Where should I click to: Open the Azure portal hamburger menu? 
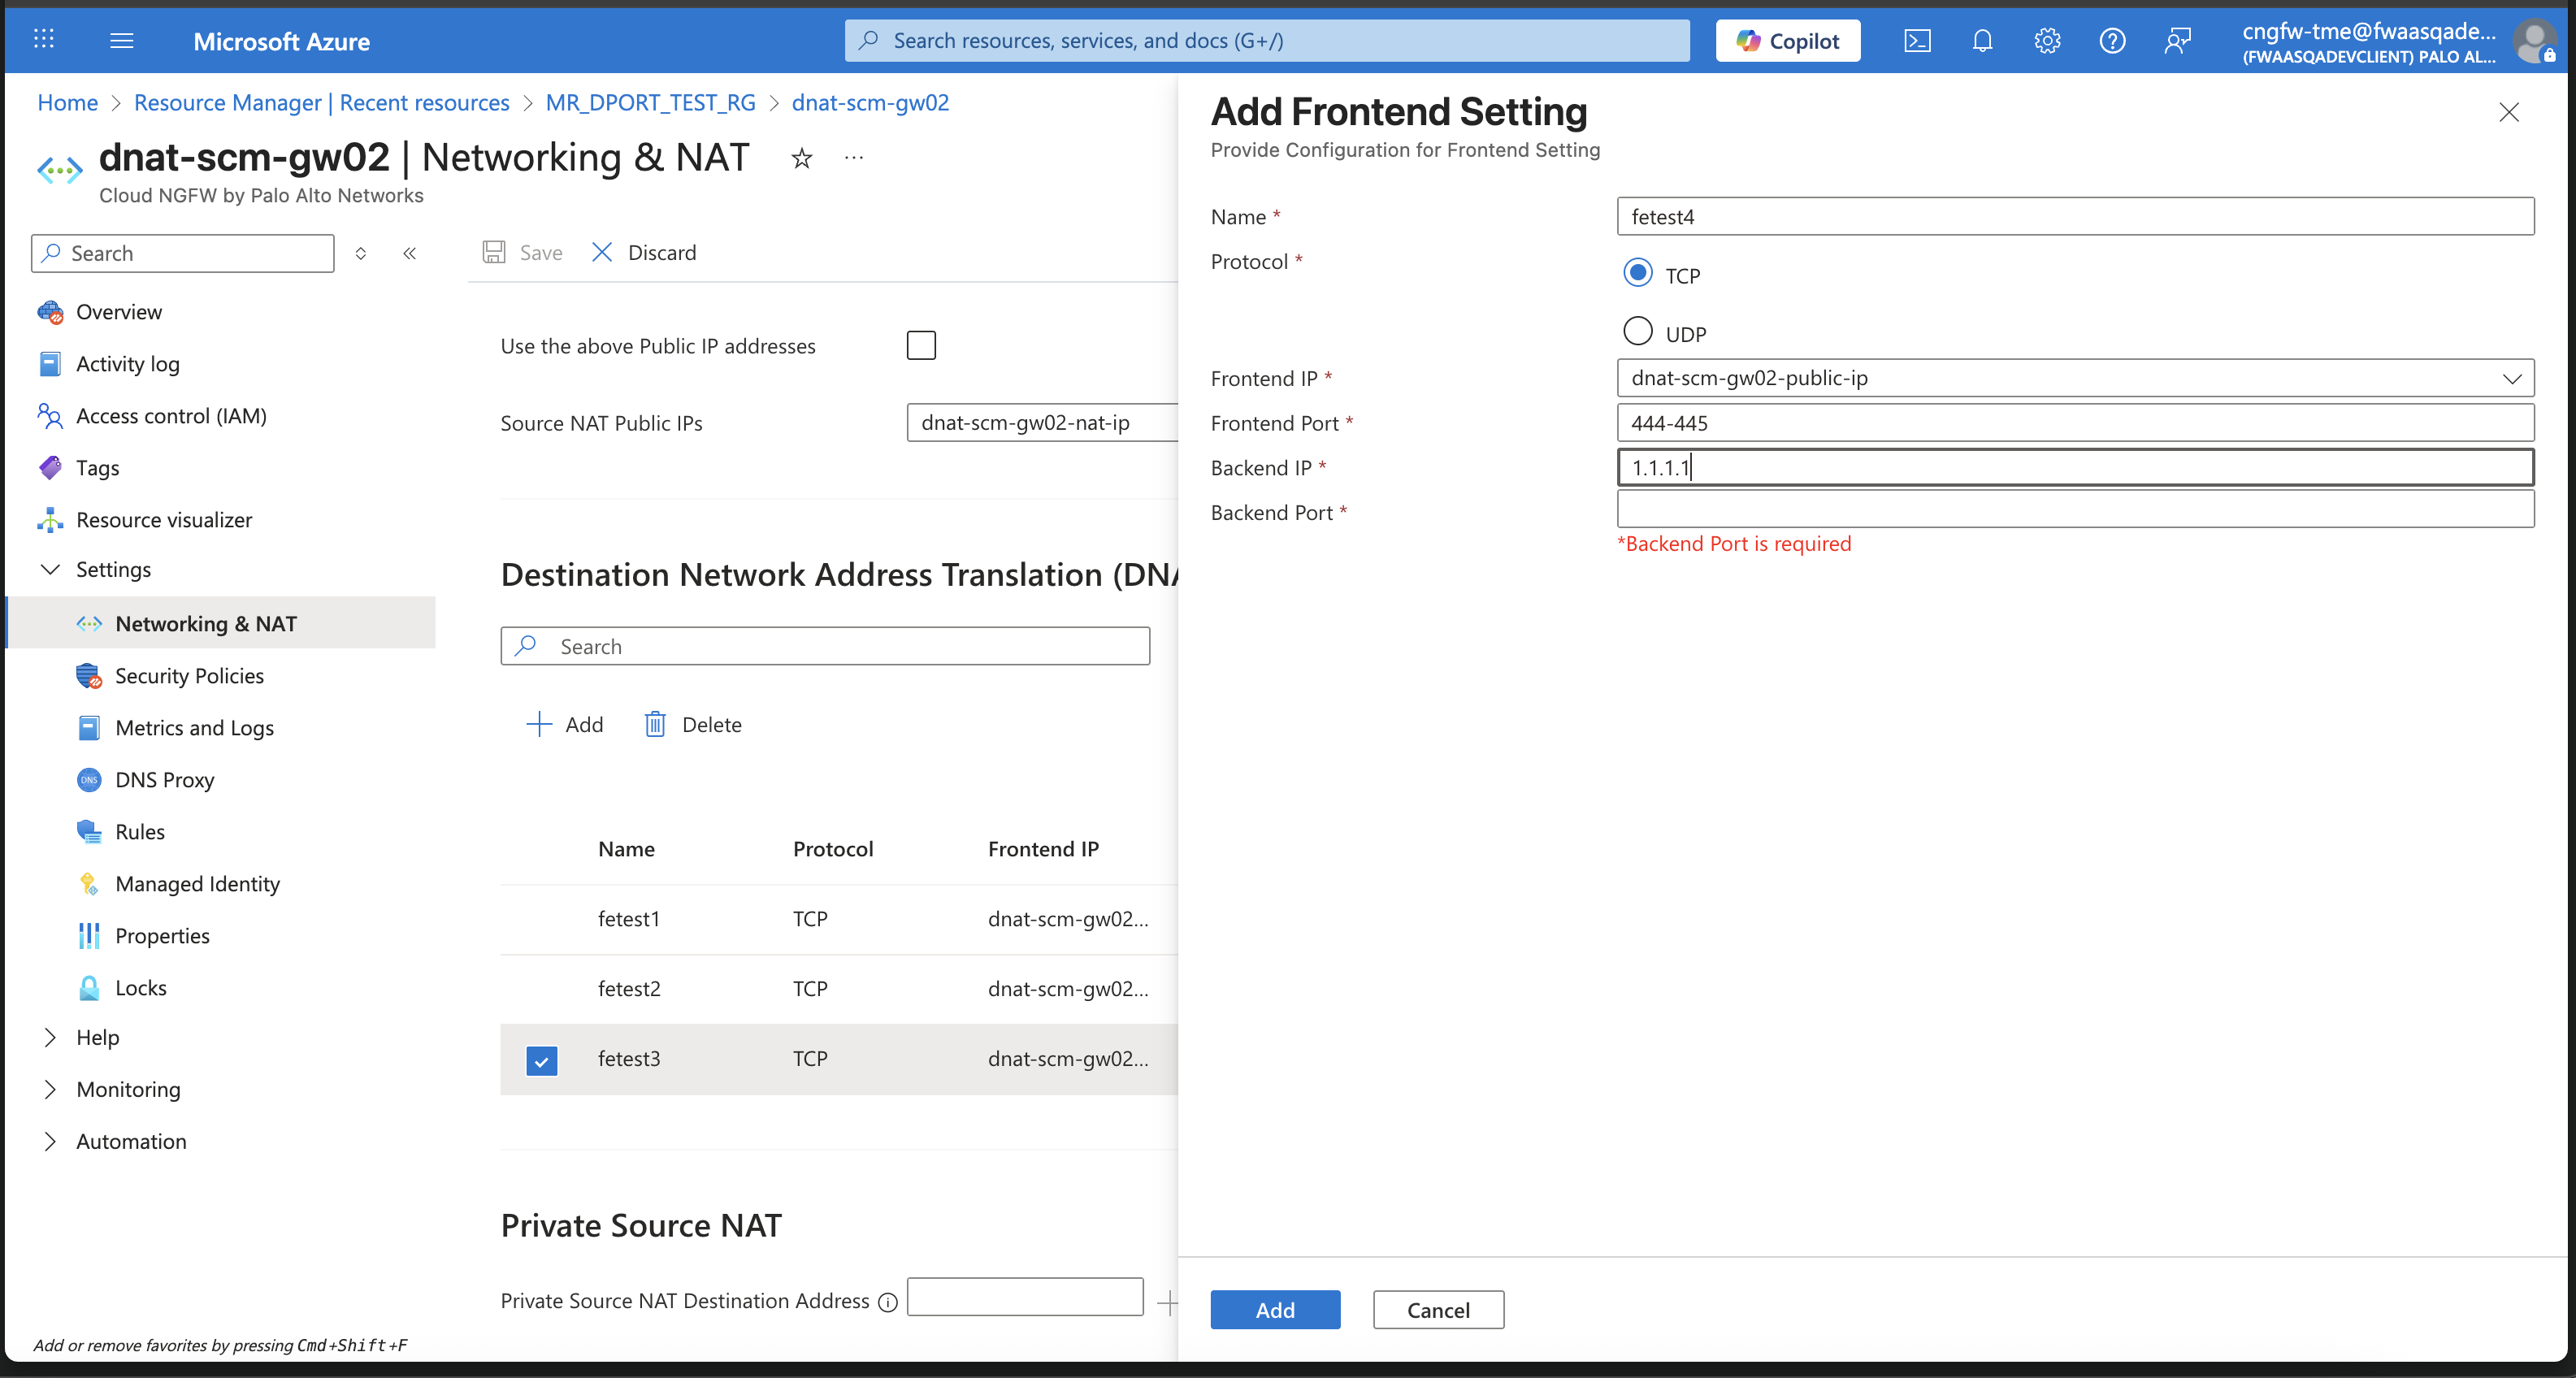click(122, 41)
